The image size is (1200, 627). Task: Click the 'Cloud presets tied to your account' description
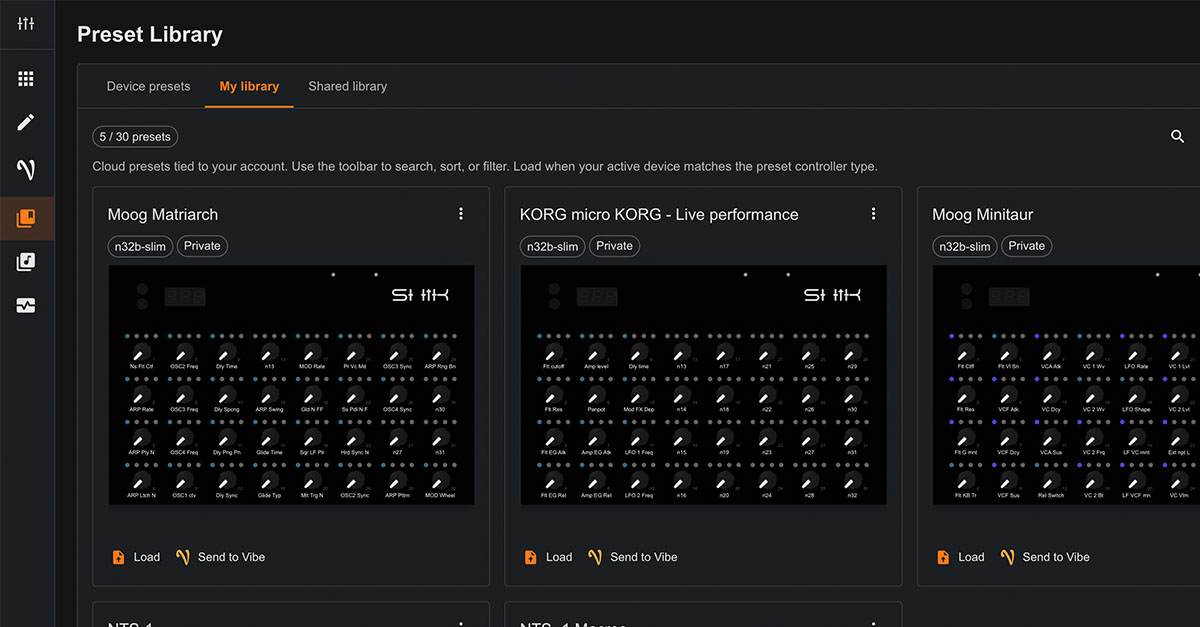pos(485,166)
